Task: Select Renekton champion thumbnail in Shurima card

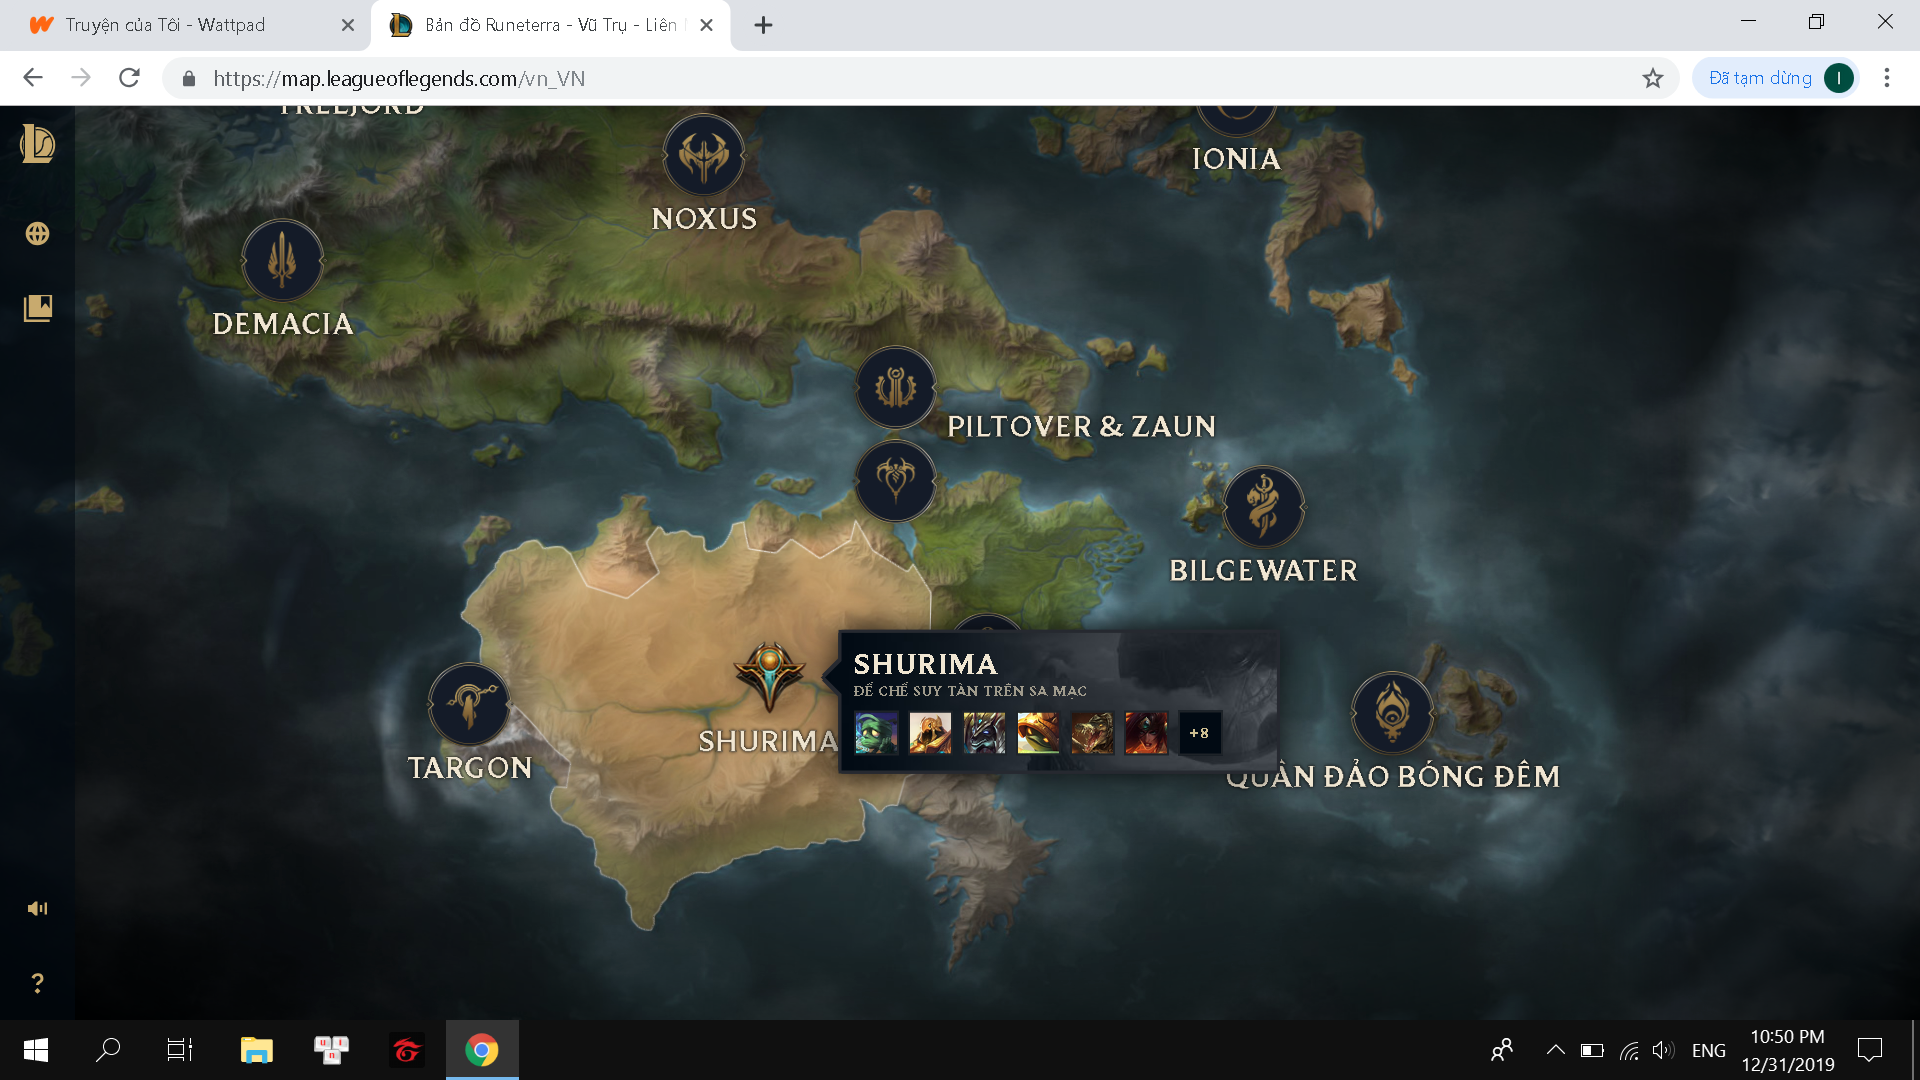Action: [x=1092, y=733]
